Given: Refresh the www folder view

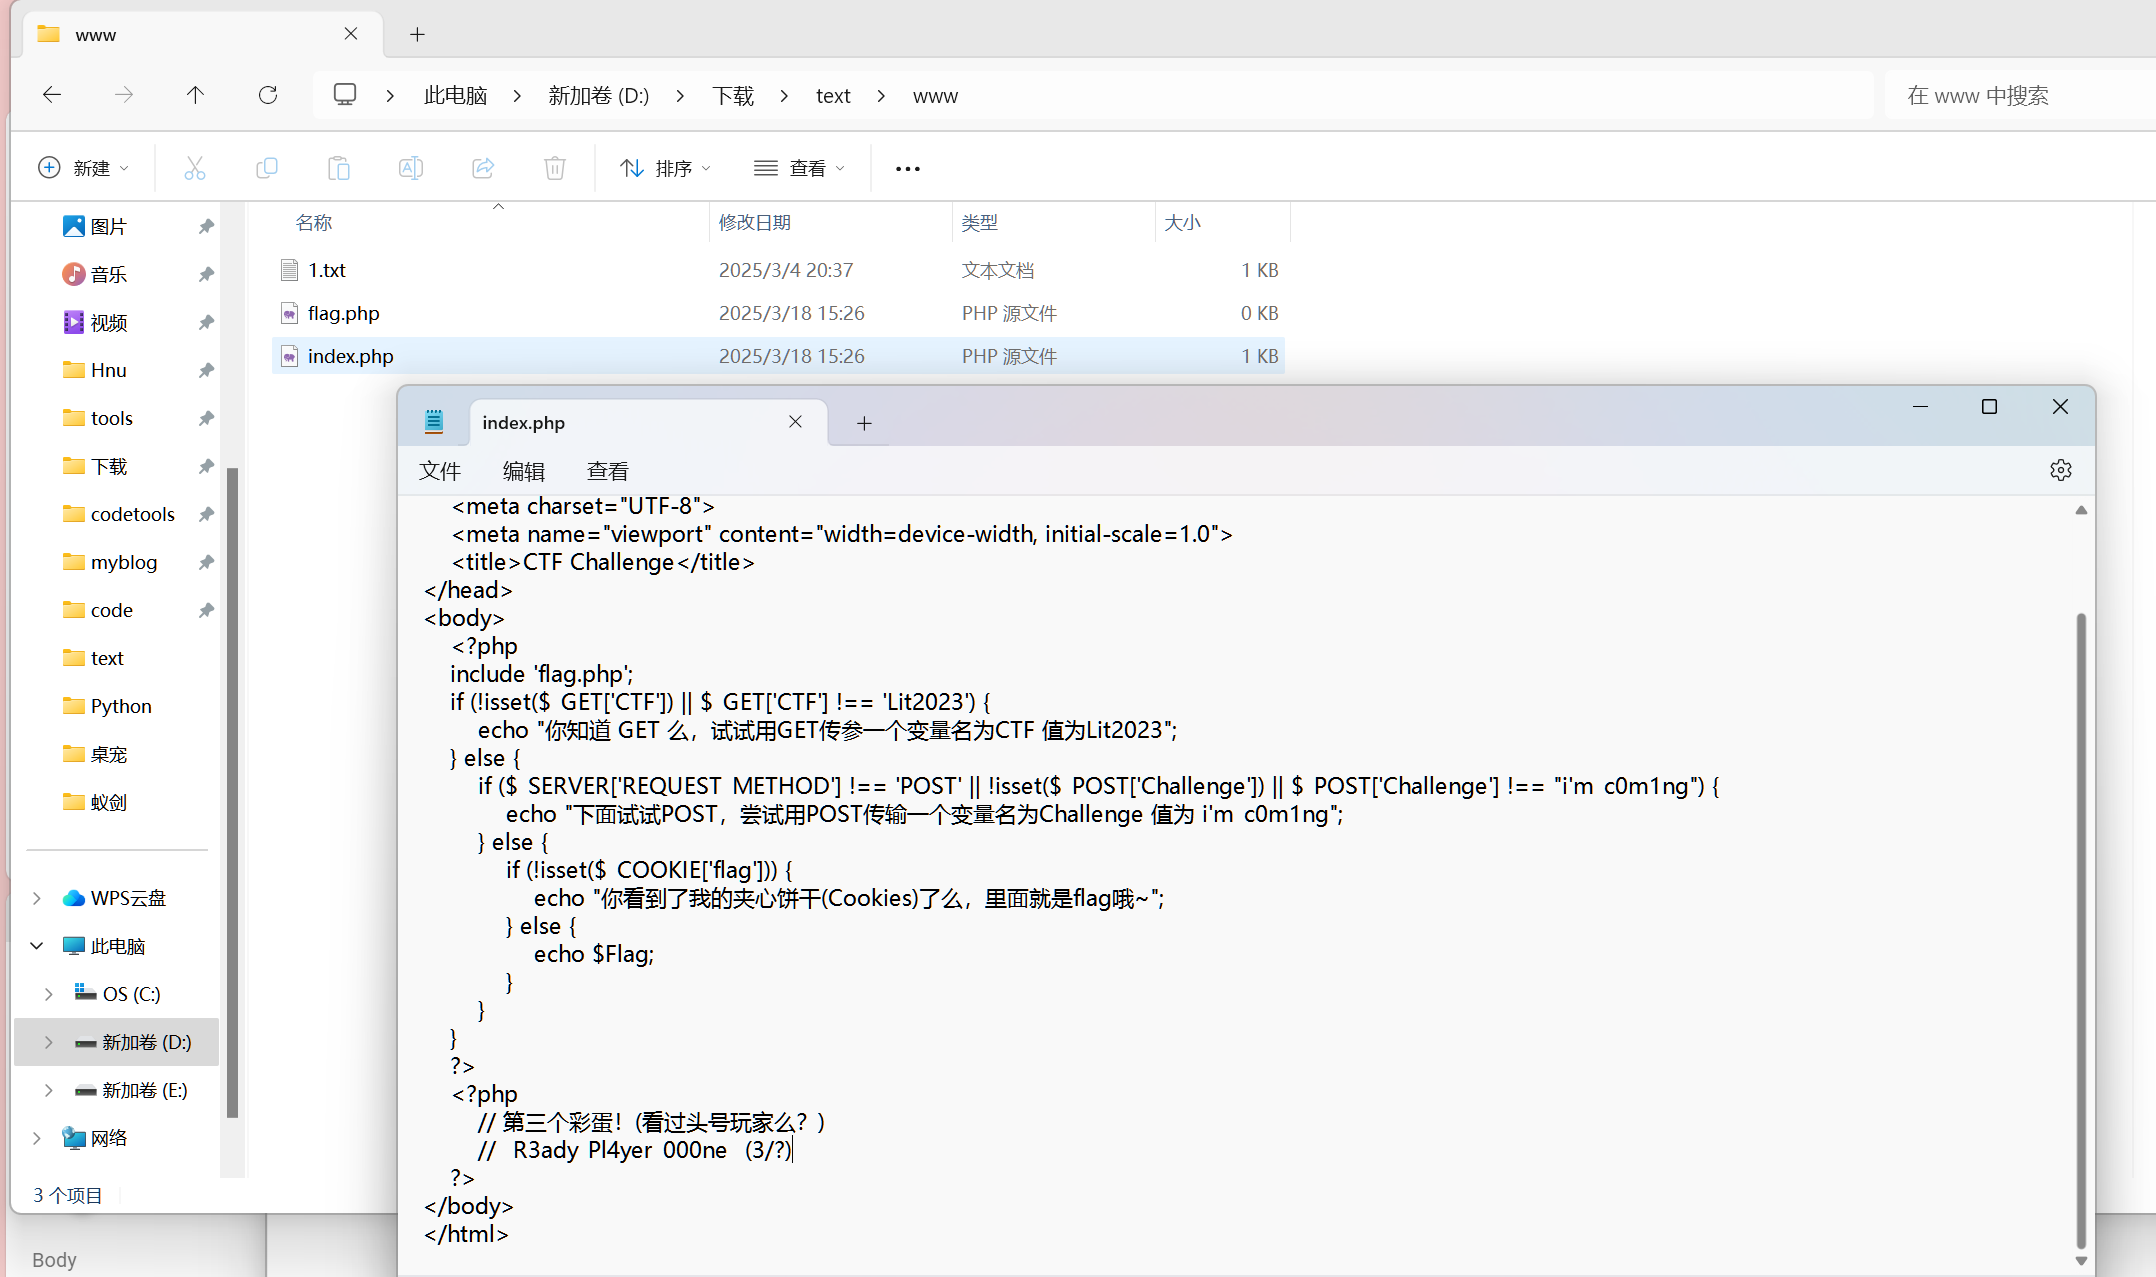Looking at the screenshot, I should [268, 95].
